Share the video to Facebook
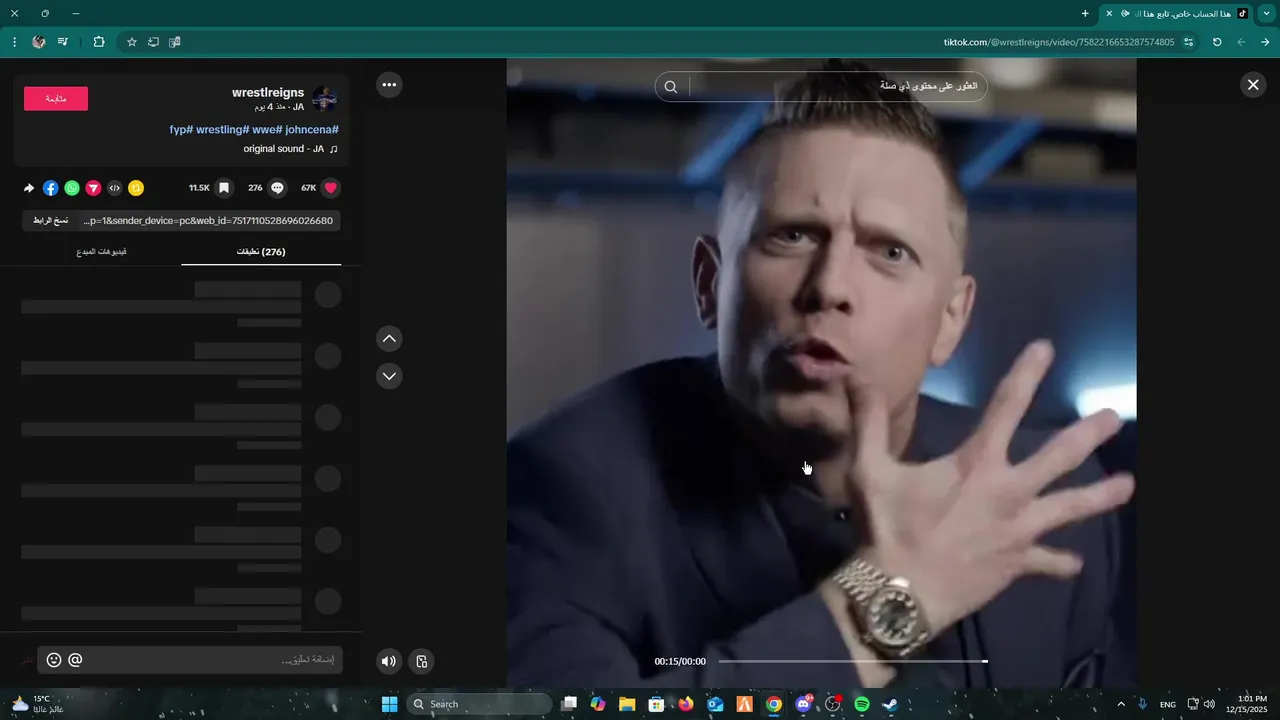The image size is (1280, 720). pos(51,188)
